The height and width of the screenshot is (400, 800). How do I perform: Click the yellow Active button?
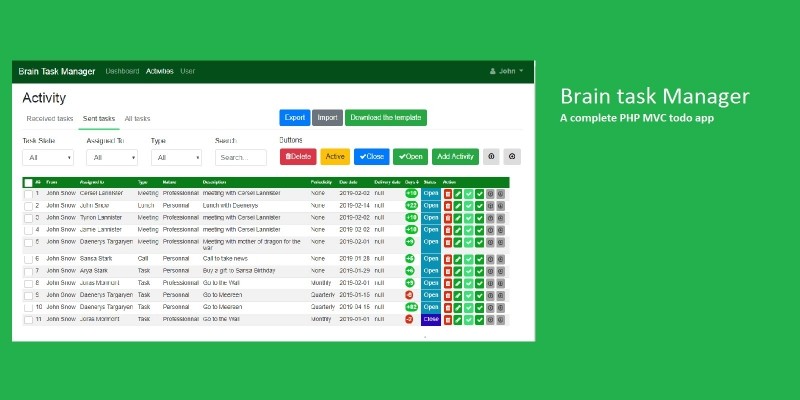point(335,156)
